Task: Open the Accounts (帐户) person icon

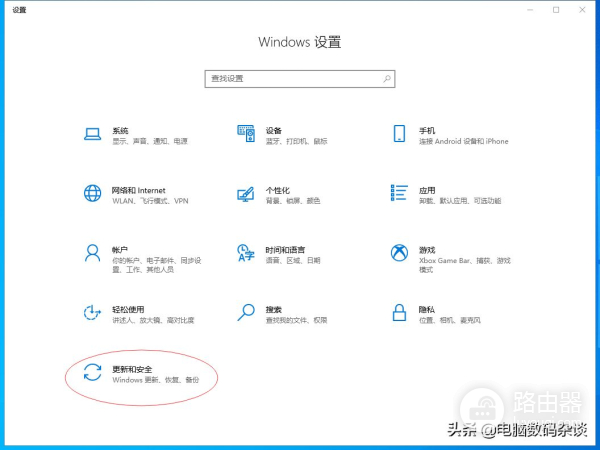Action: click(93, 253)
